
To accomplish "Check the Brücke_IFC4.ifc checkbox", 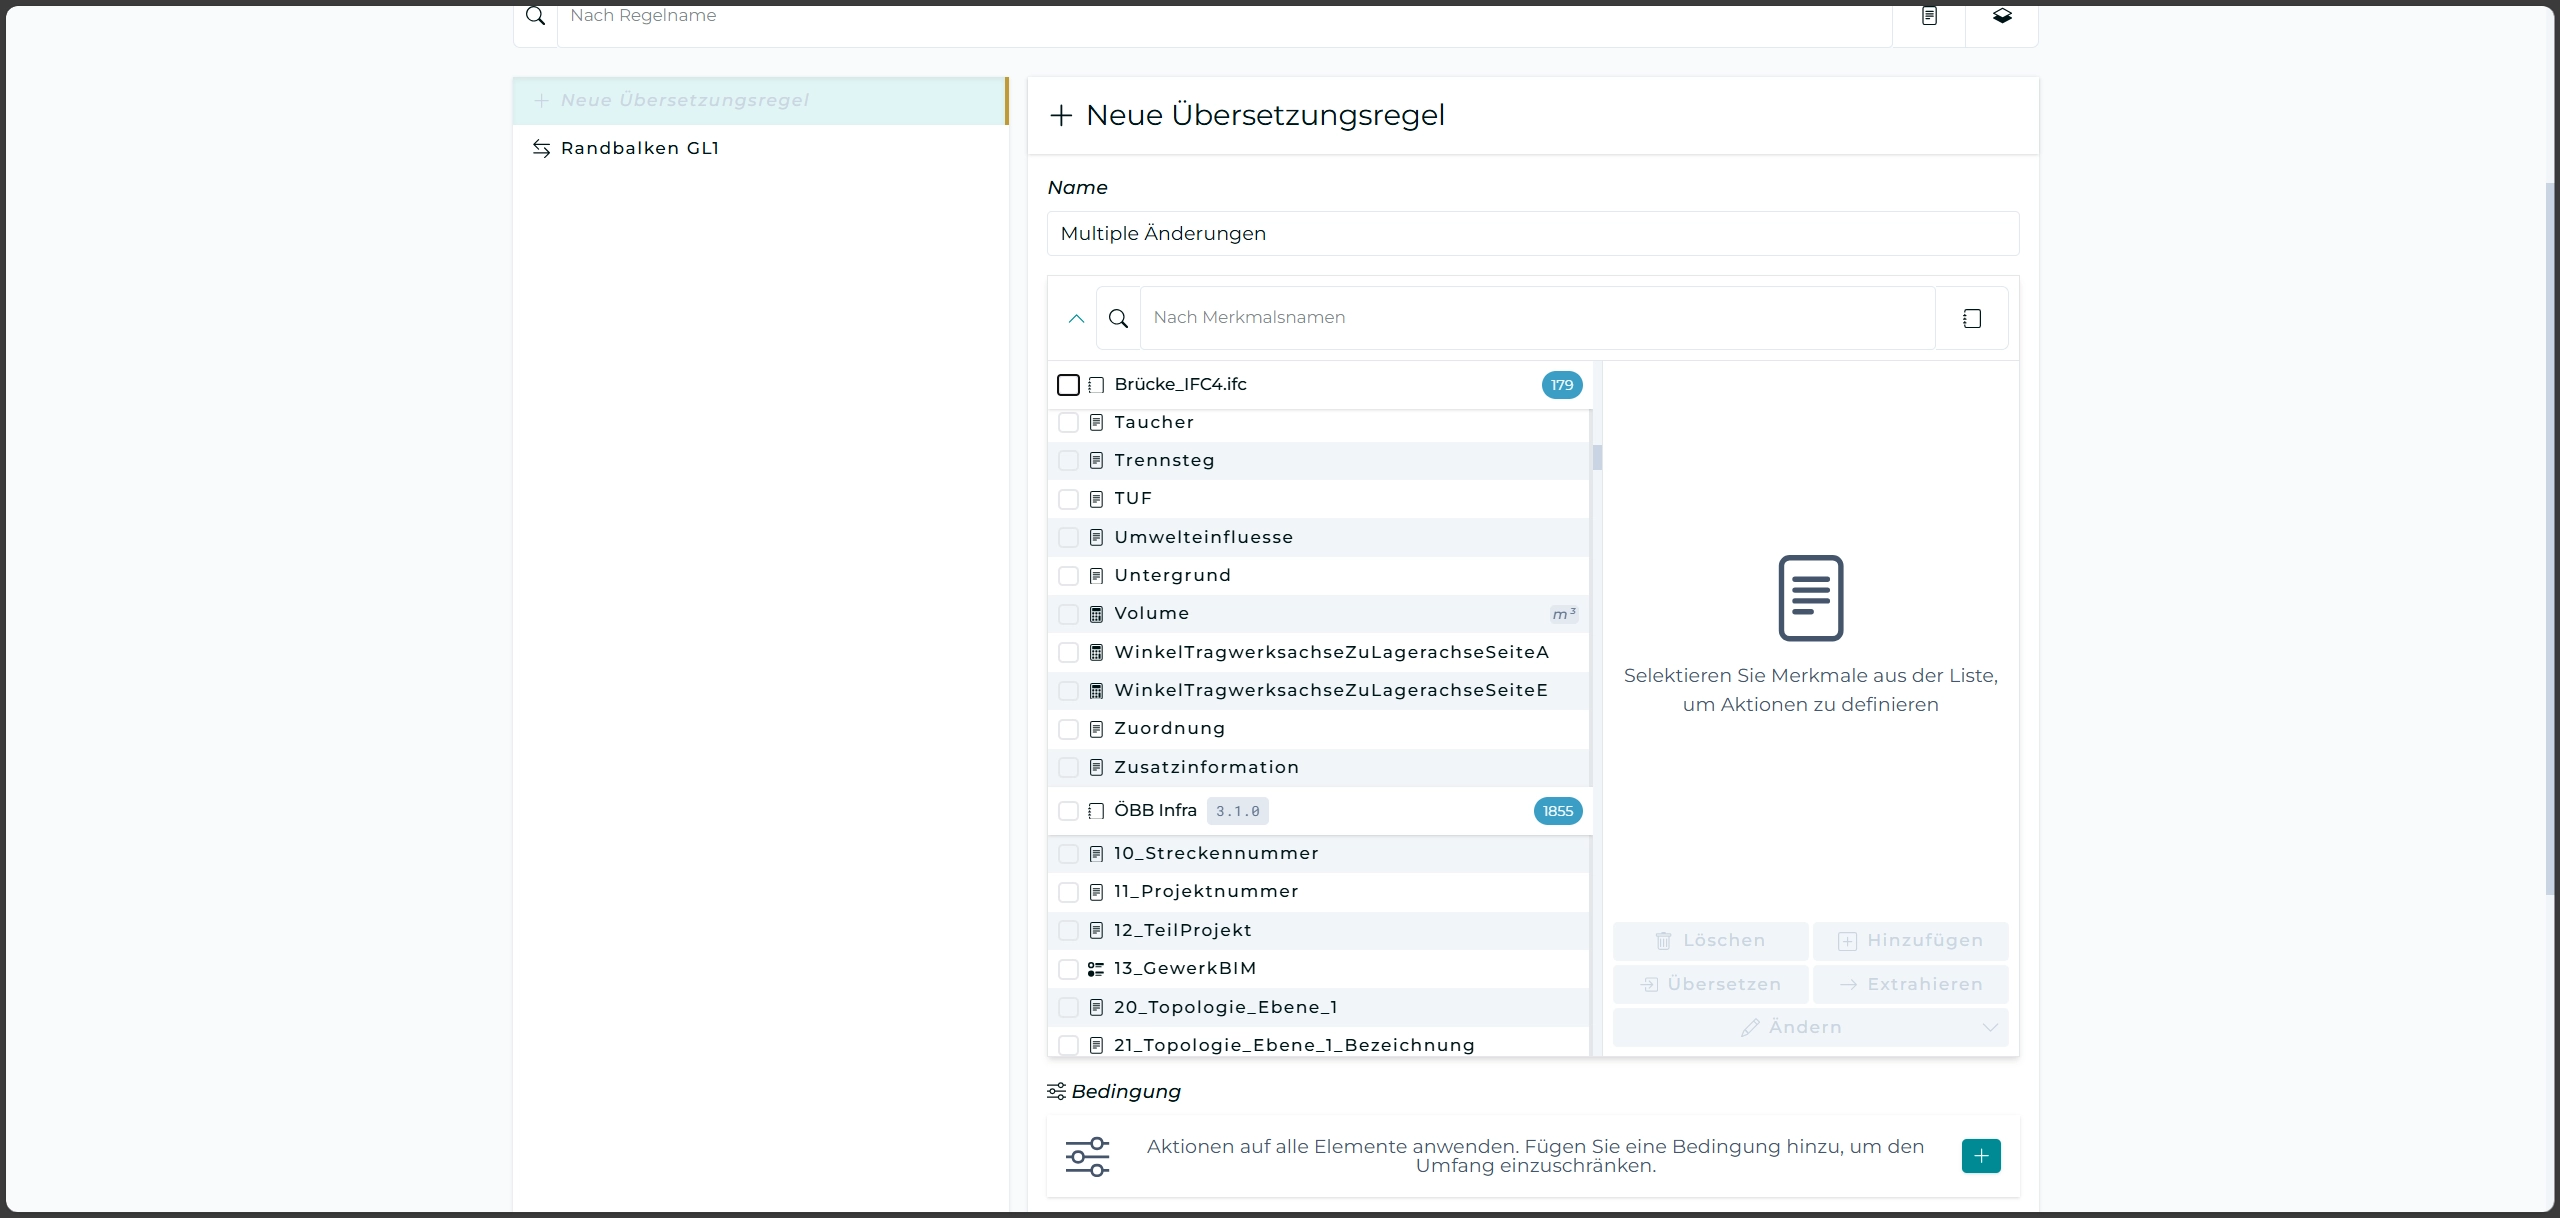I will pyautogui.click(x=1068, y=385).
